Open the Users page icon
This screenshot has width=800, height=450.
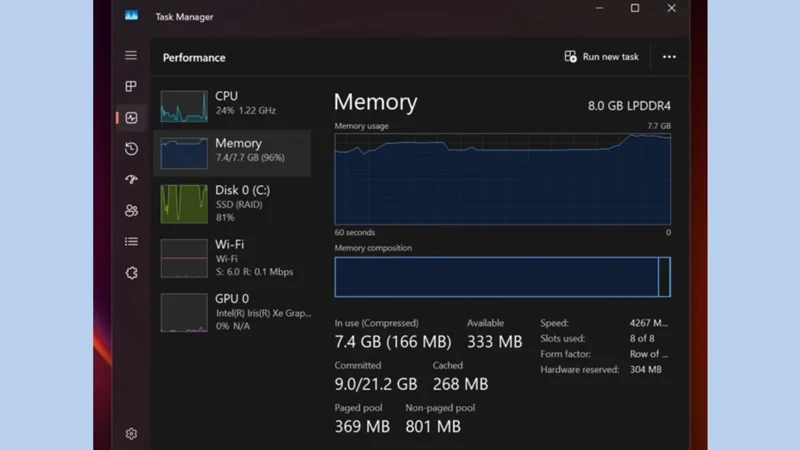pos(131,210)
